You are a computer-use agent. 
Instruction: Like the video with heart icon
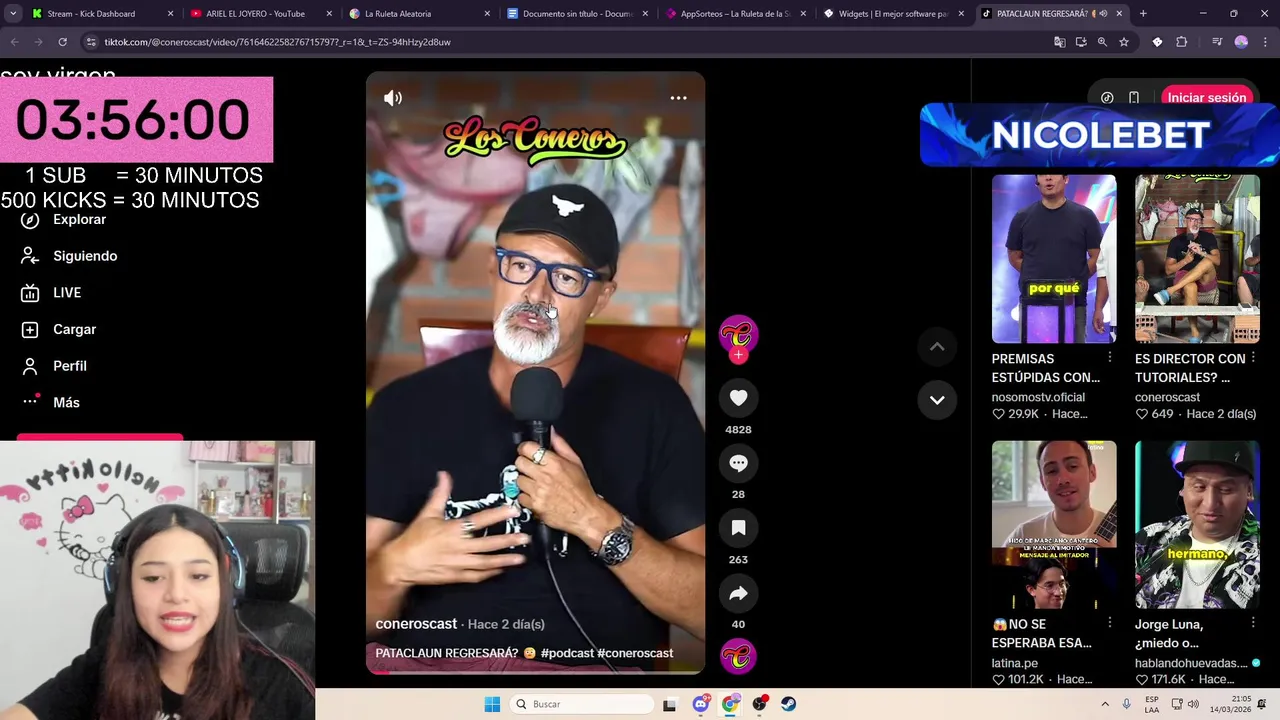tap(738, 398)
